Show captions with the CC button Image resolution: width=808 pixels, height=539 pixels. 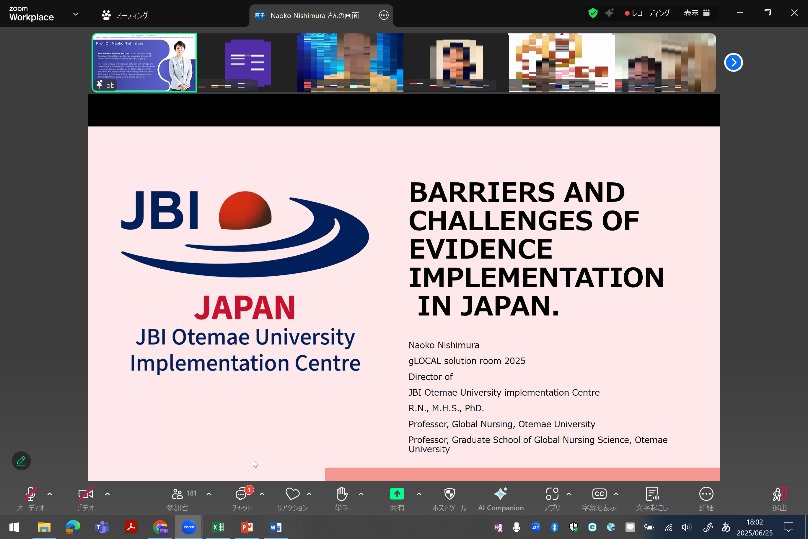coord(599,494)
